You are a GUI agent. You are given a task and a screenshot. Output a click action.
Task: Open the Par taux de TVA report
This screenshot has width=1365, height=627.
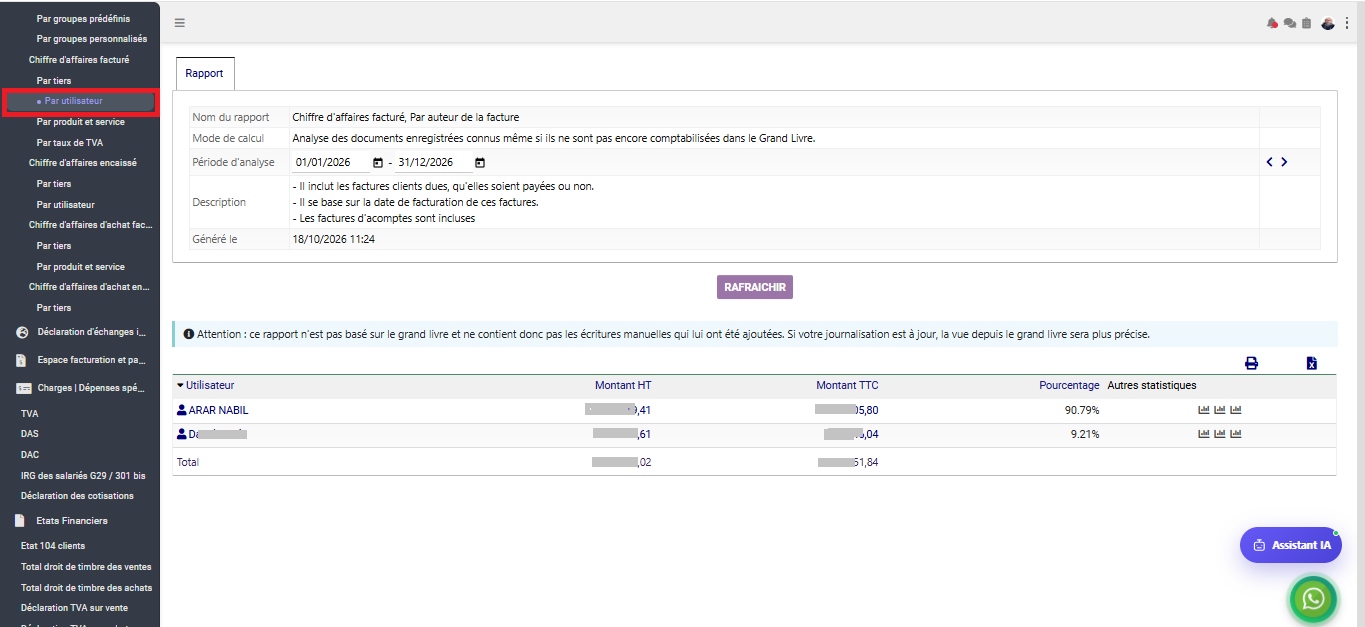tap(70, 143)
